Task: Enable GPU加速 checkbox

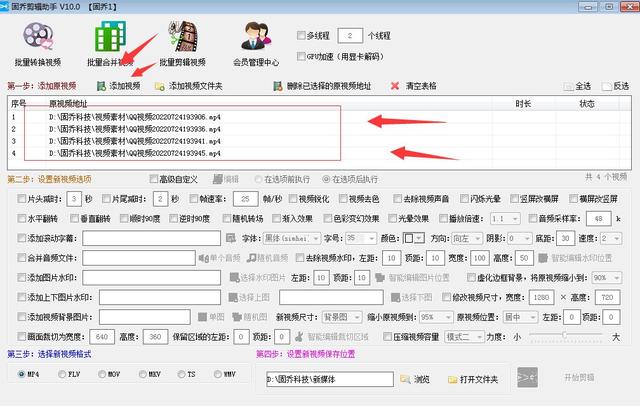Action: (301, 56)
